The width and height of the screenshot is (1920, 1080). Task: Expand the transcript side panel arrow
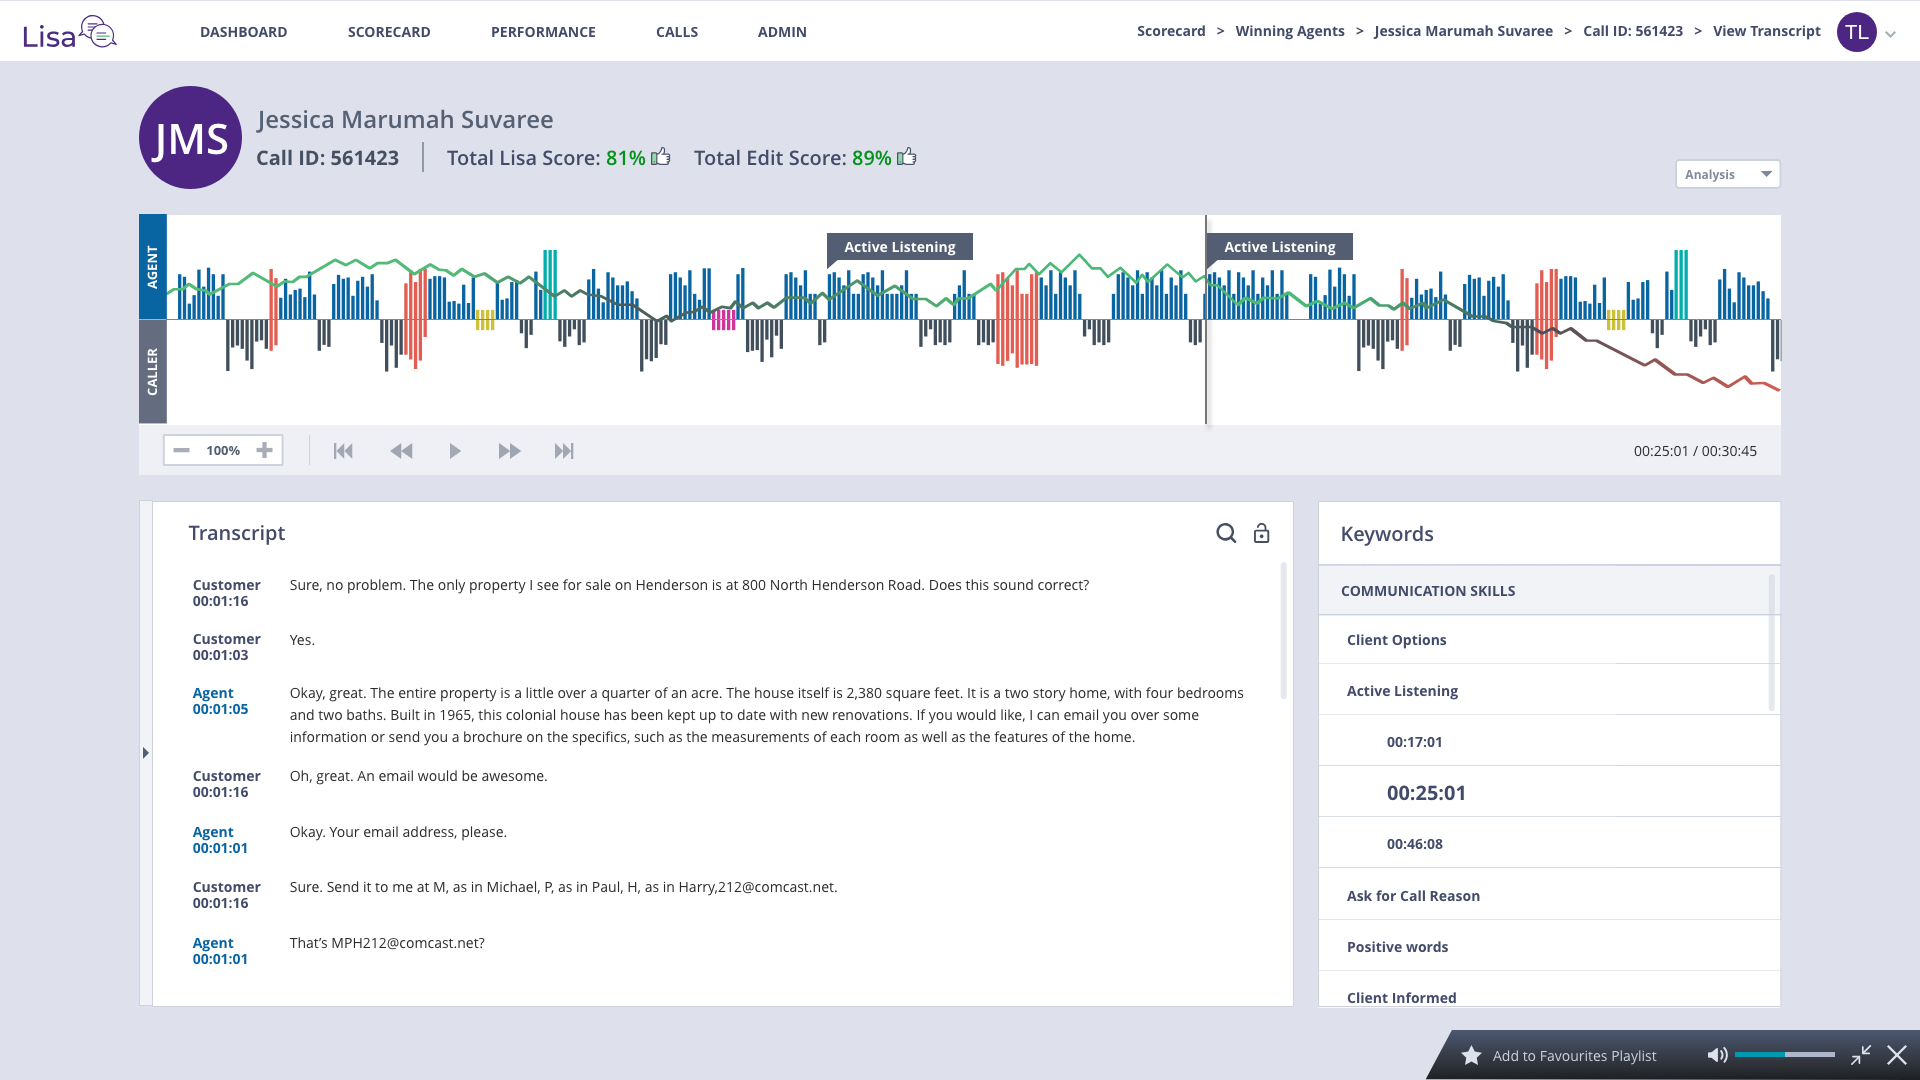point(146,753)
